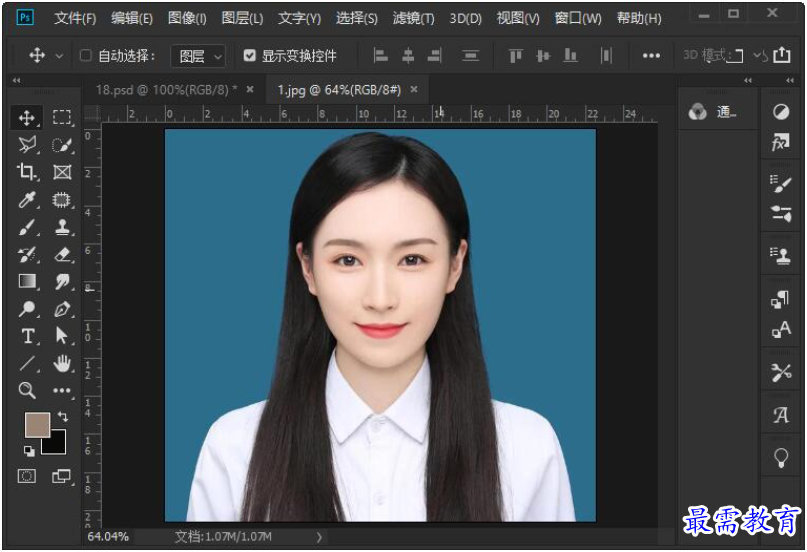Open the Paragraph panel icon

tap(781, 298)
